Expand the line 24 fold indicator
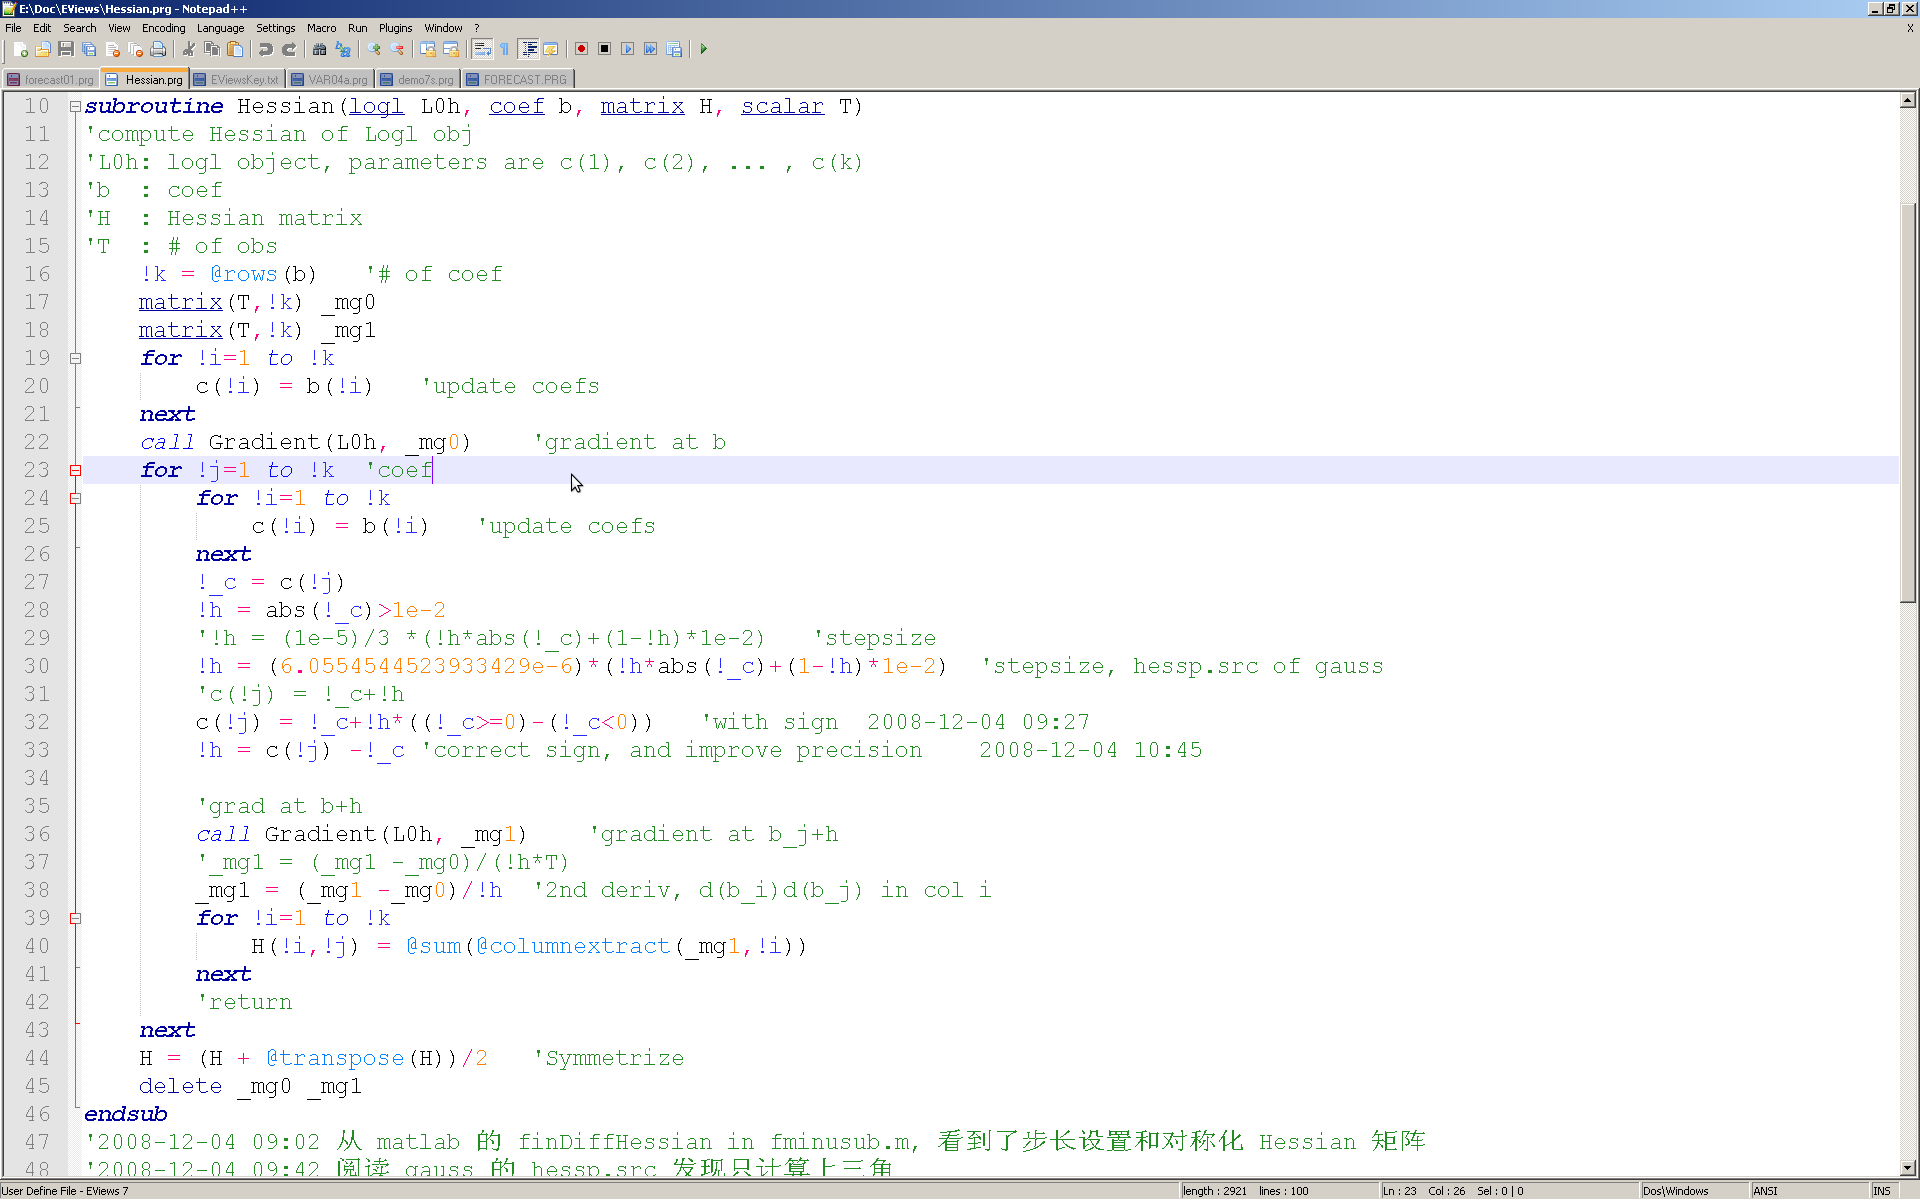The height and width of the screenshot is (1200, 1920). pos(76,498)
